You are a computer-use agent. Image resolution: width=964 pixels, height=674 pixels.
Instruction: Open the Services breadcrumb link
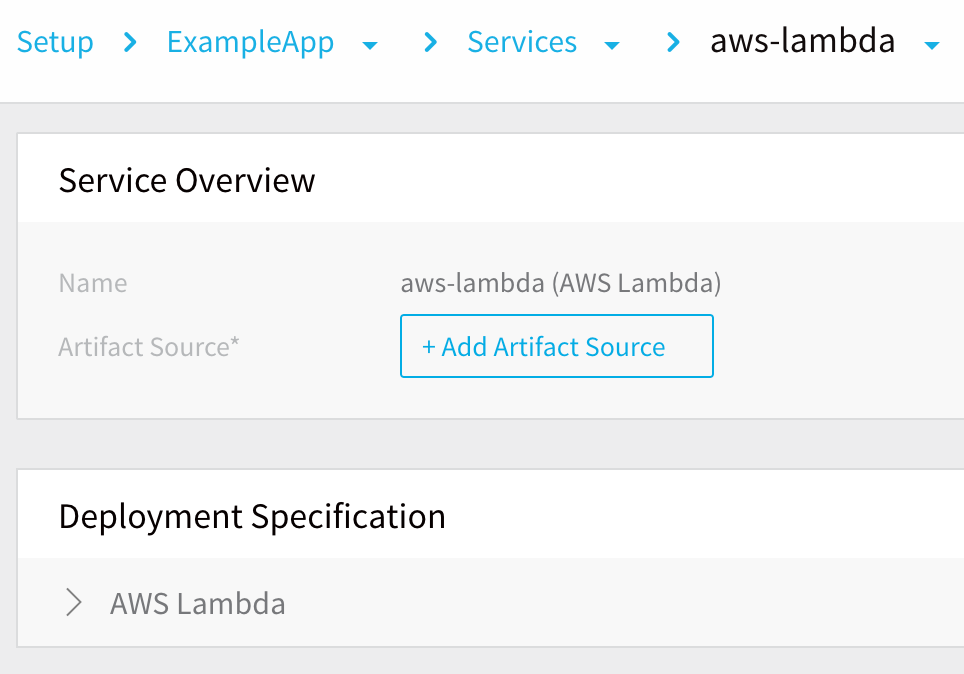click(522, 42)
